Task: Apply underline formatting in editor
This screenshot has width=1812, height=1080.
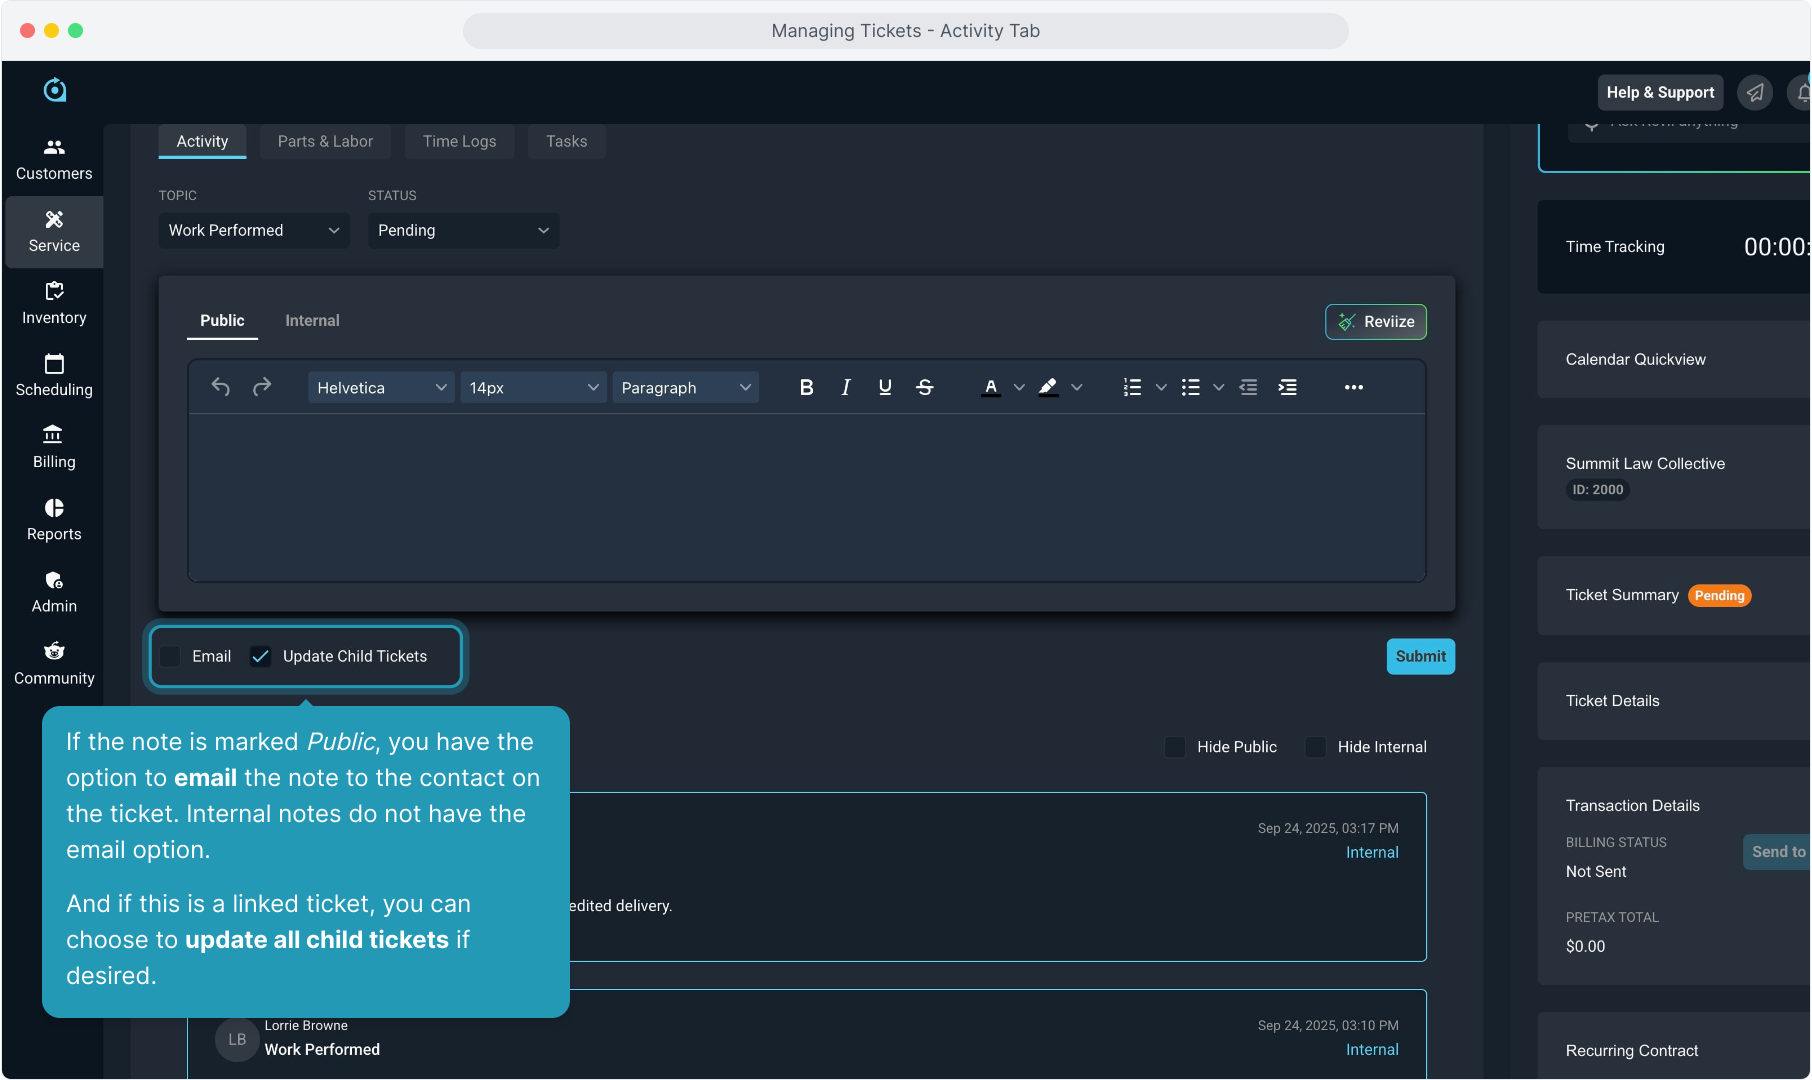Action: coord(885,388)
